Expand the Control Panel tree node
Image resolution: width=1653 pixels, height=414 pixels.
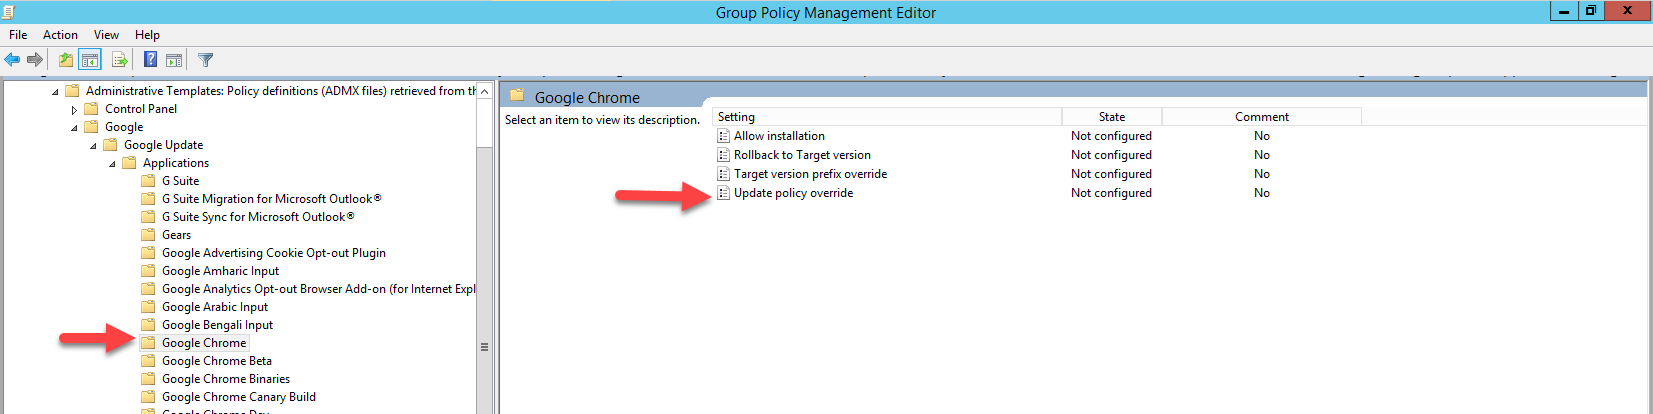pos(74,109)
